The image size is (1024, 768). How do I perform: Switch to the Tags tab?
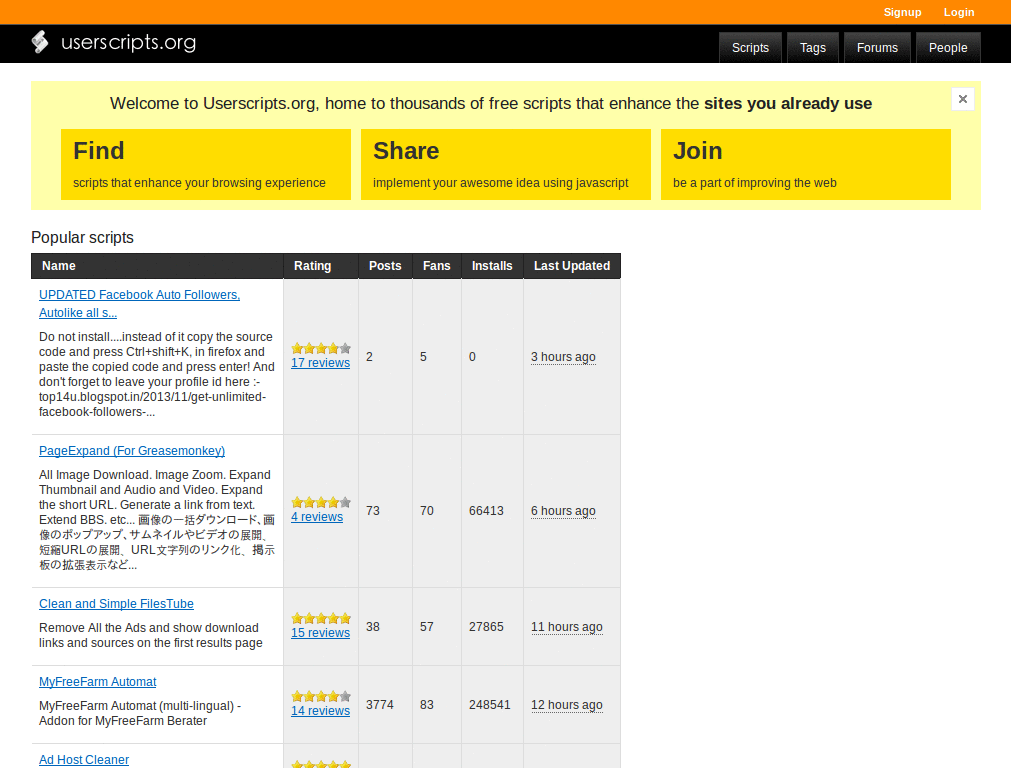(813, 48)
